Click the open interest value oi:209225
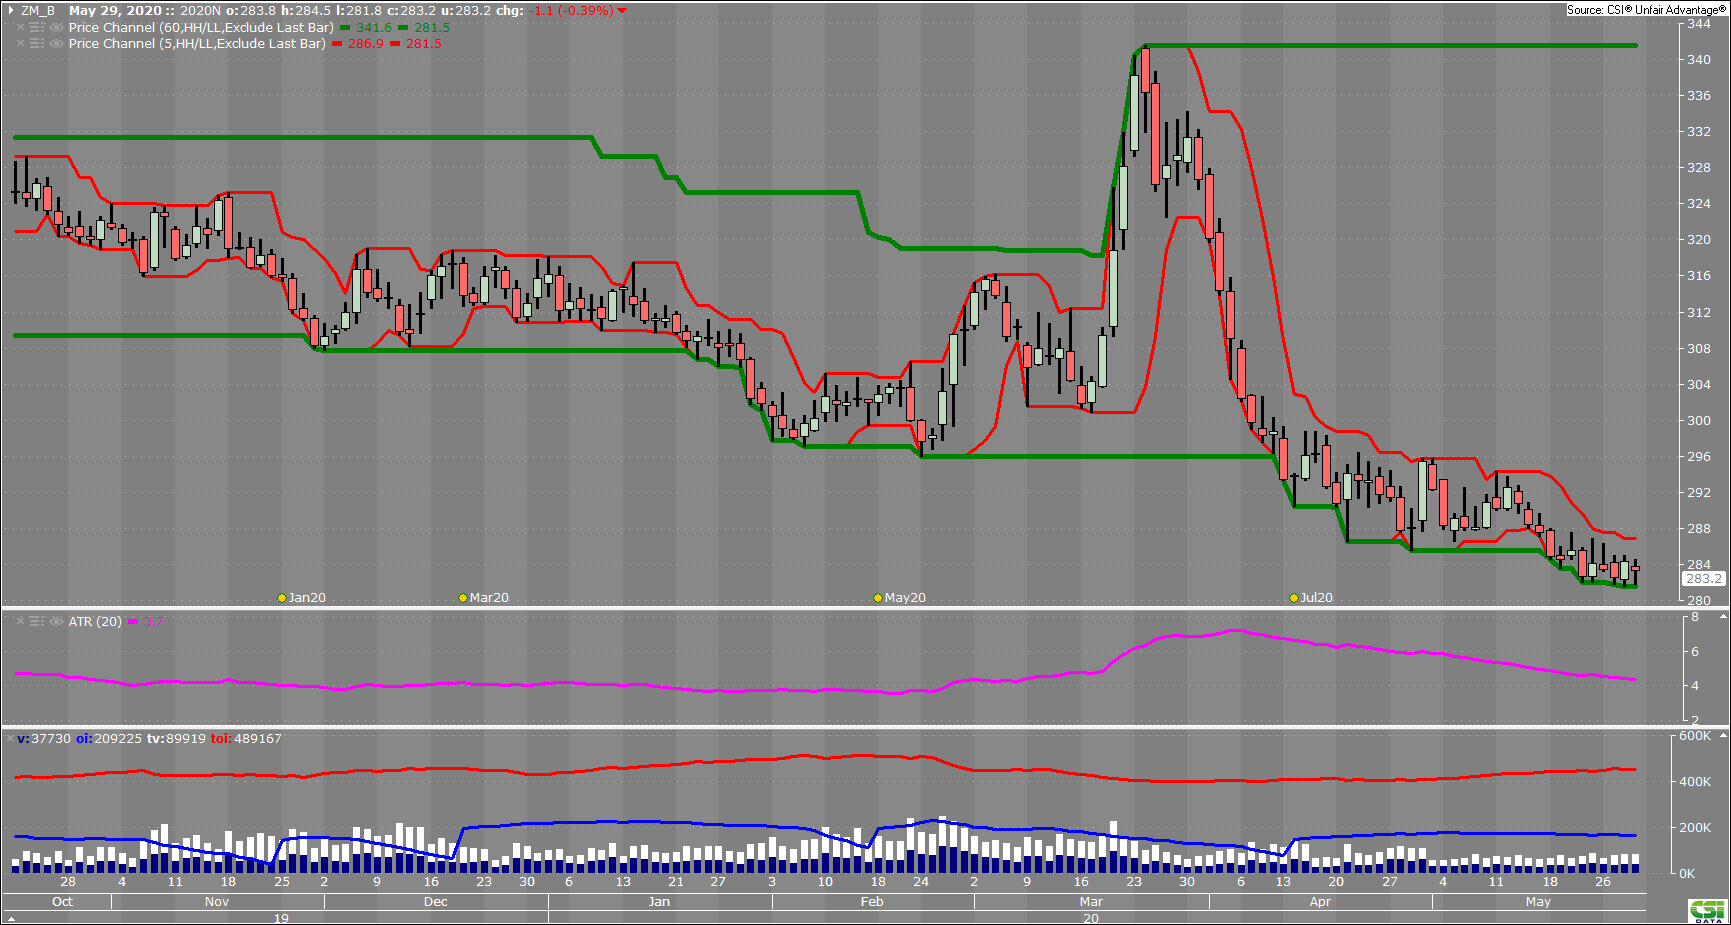Viewport: 1731px width, 925px height. coord(109,739)
